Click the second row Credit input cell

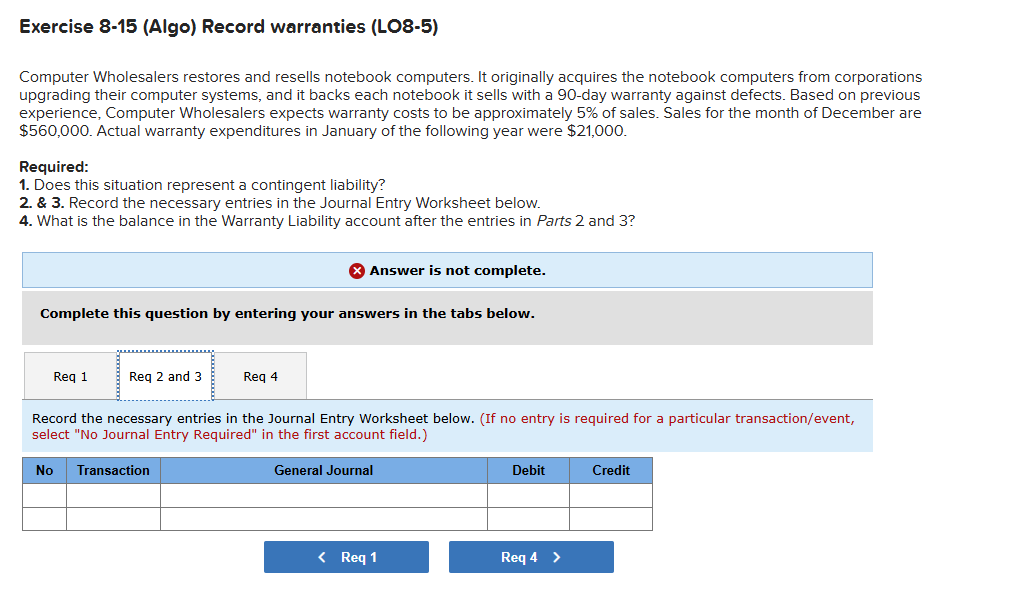click(x=610, y=518)
